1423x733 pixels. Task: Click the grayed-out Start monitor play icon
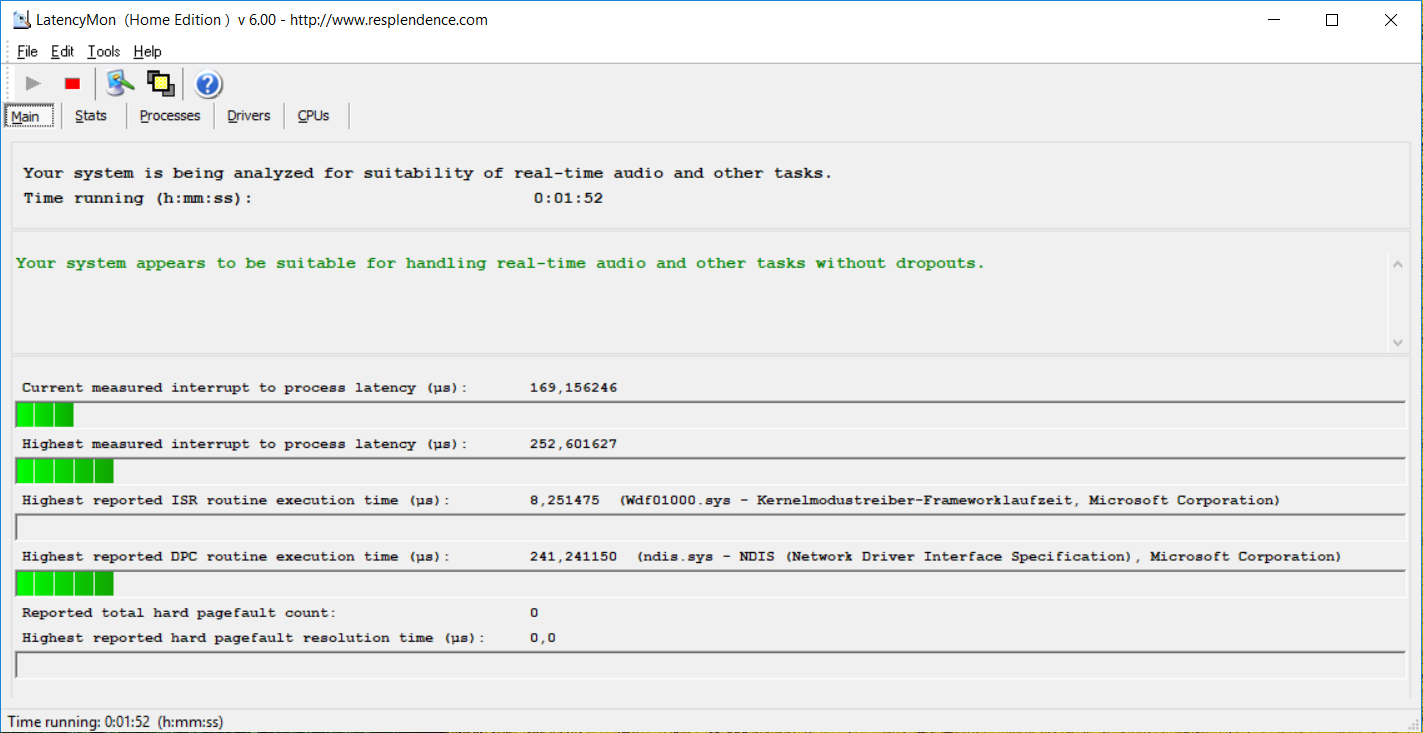(33, 84)
